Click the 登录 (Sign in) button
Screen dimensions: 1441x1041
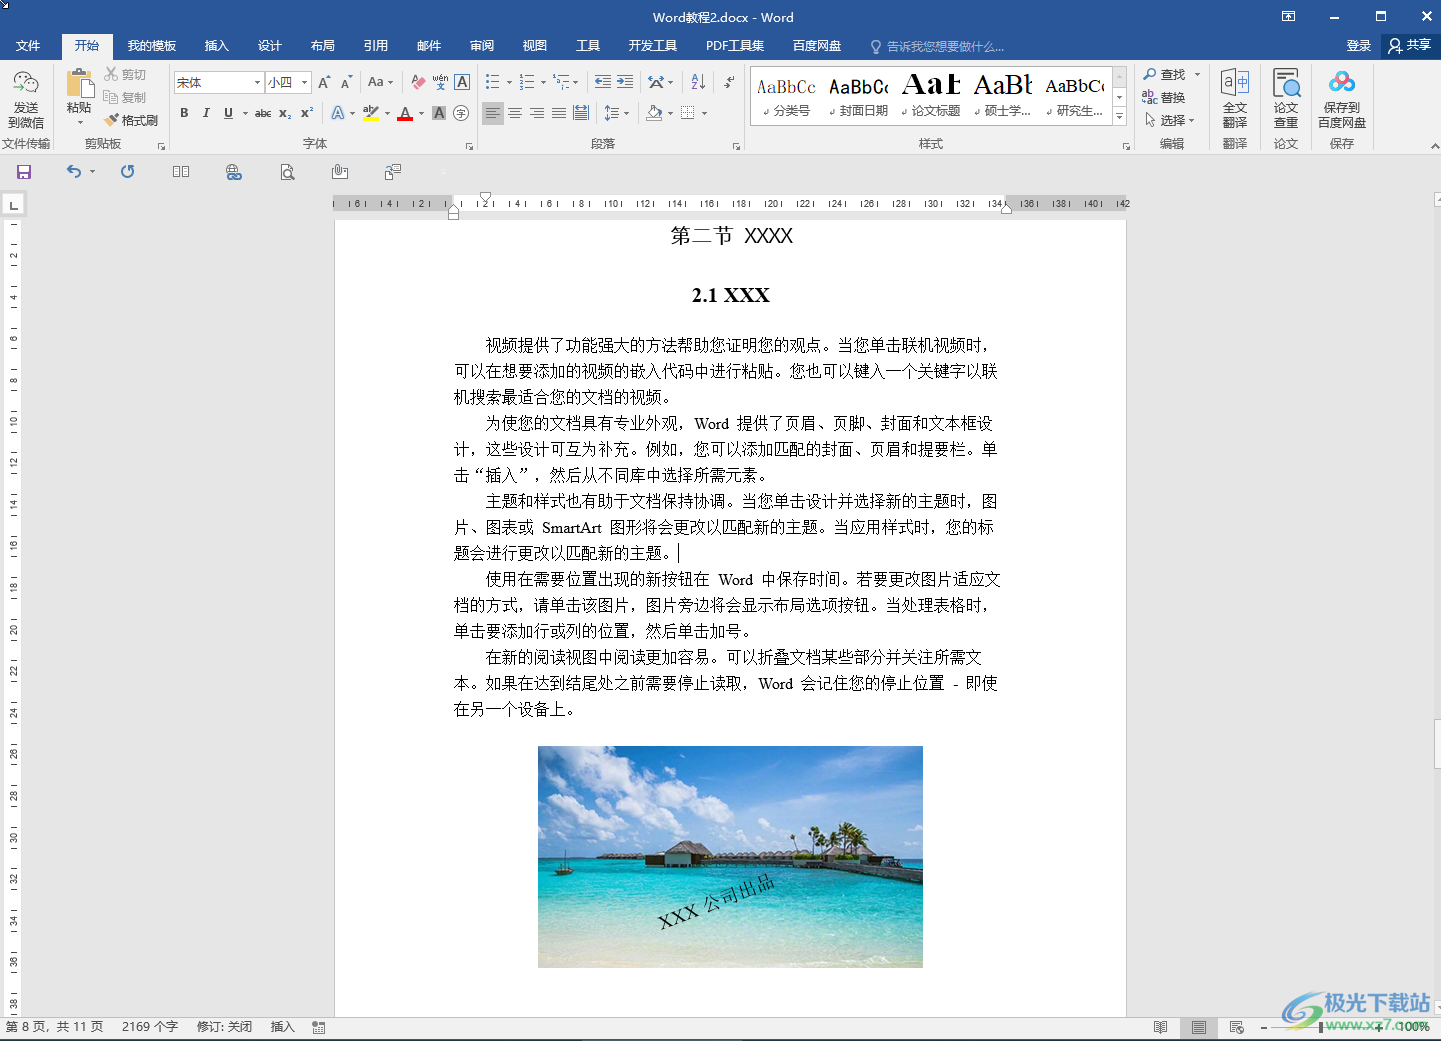tap(1358, 46)
